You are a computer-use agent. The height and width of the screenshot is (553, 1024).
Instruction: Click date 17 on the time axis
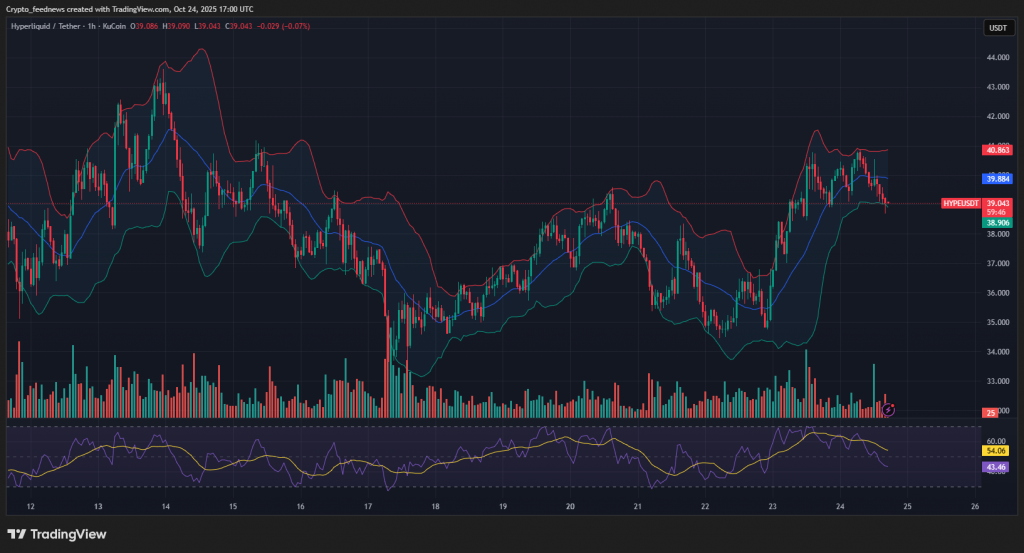[368, 507]
